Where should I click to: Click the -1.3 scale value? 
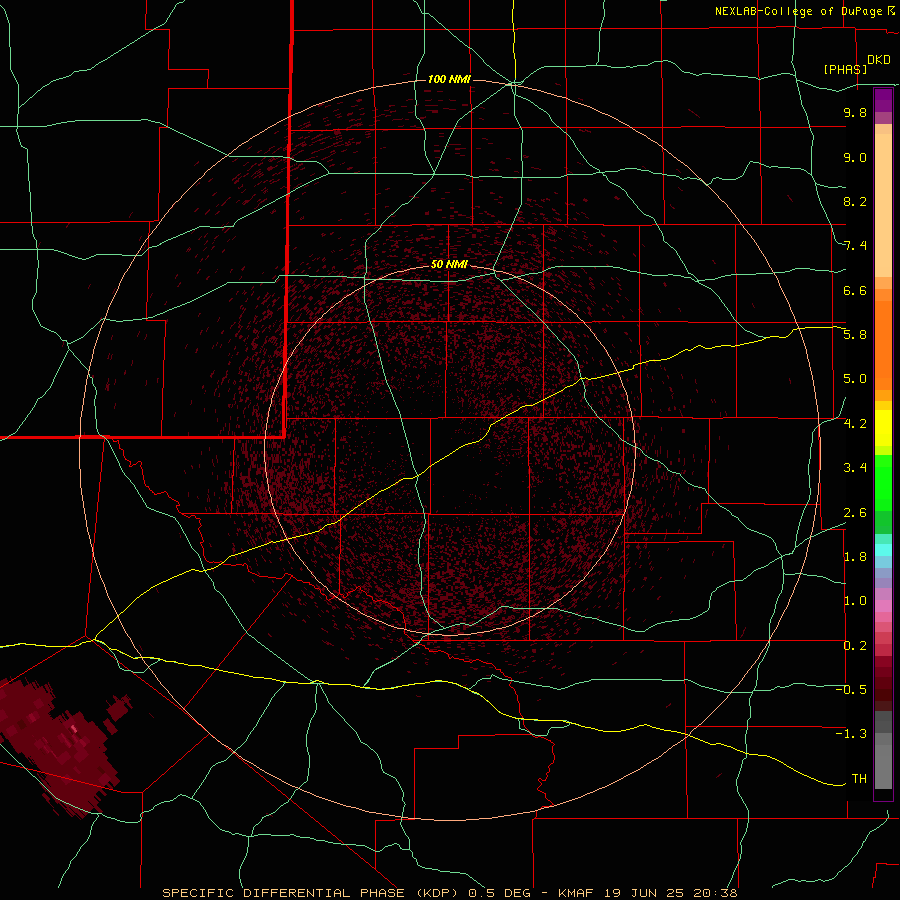(851, 734)
